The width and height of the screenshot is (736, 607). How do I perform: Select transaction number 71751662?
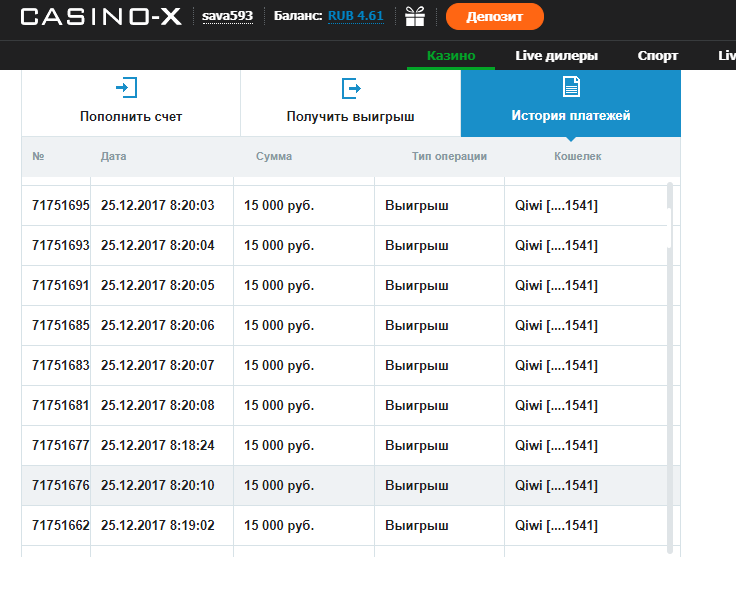tap(61, 525)
